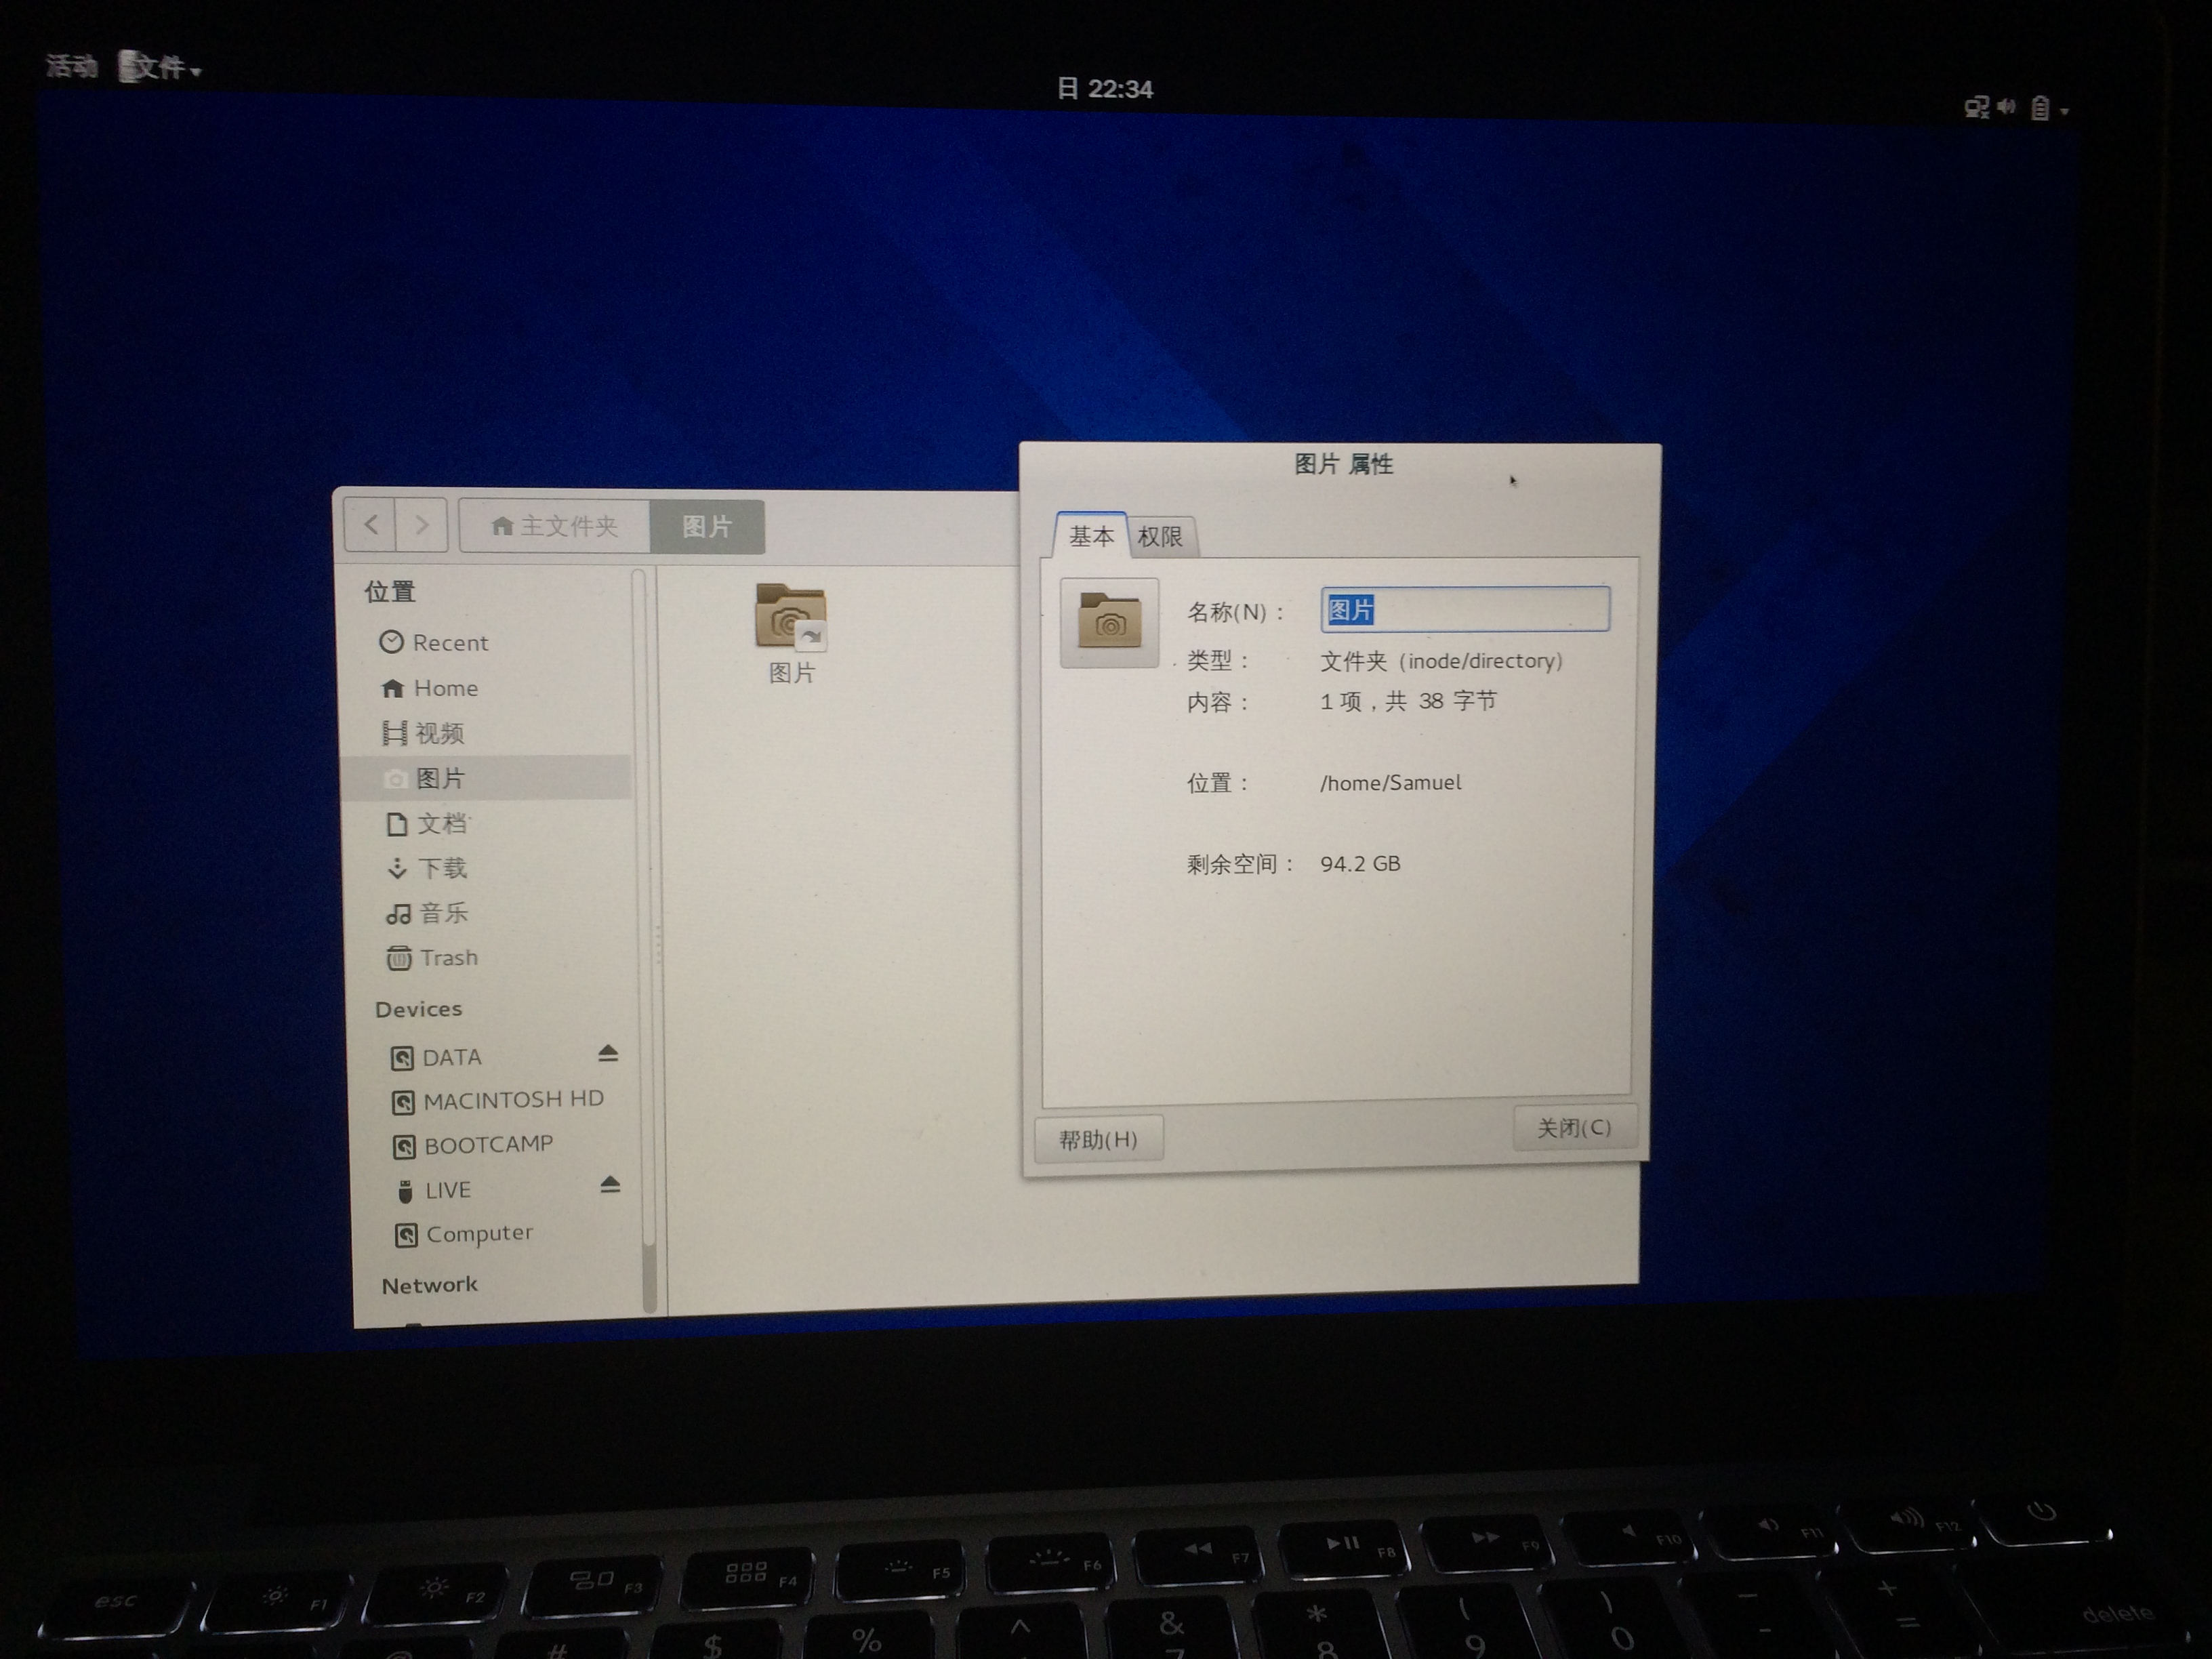Open the 文件 application menu dropdown
The height and width of the screenshot is (1659, 2212).
coord(160,68)
